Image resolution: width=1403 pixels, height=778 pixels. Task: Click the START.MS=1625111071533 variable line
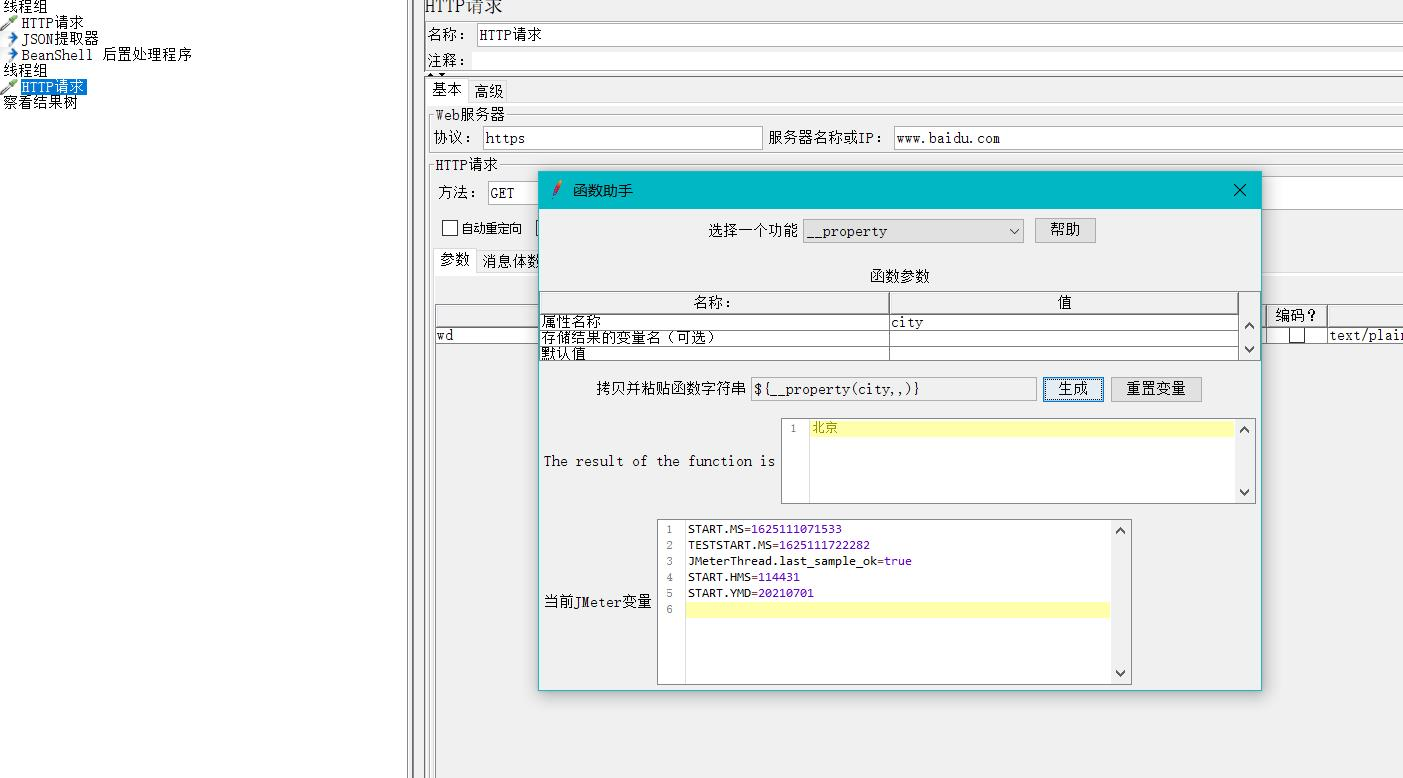point(765,529)
